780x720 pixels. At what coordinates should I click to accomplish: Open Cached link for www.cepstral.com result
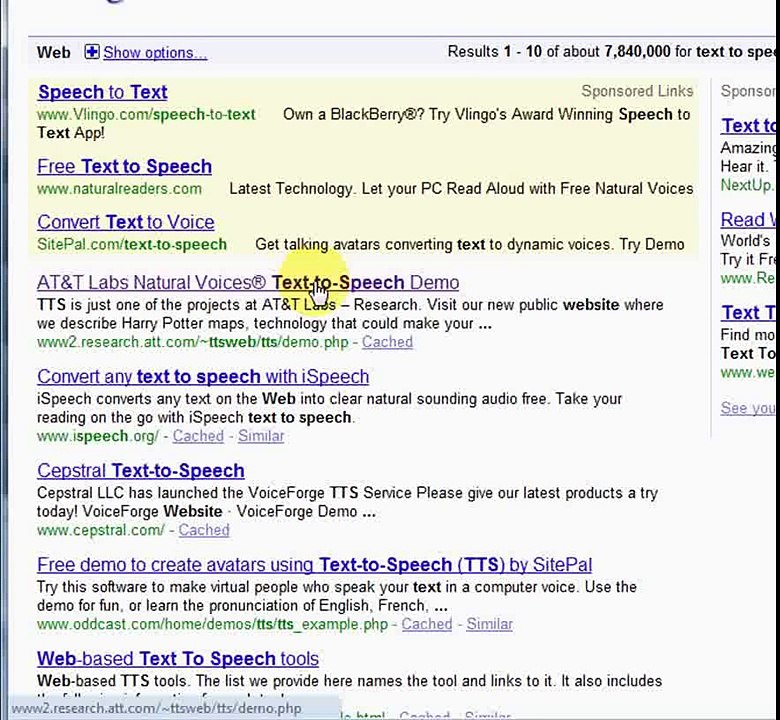204,530
